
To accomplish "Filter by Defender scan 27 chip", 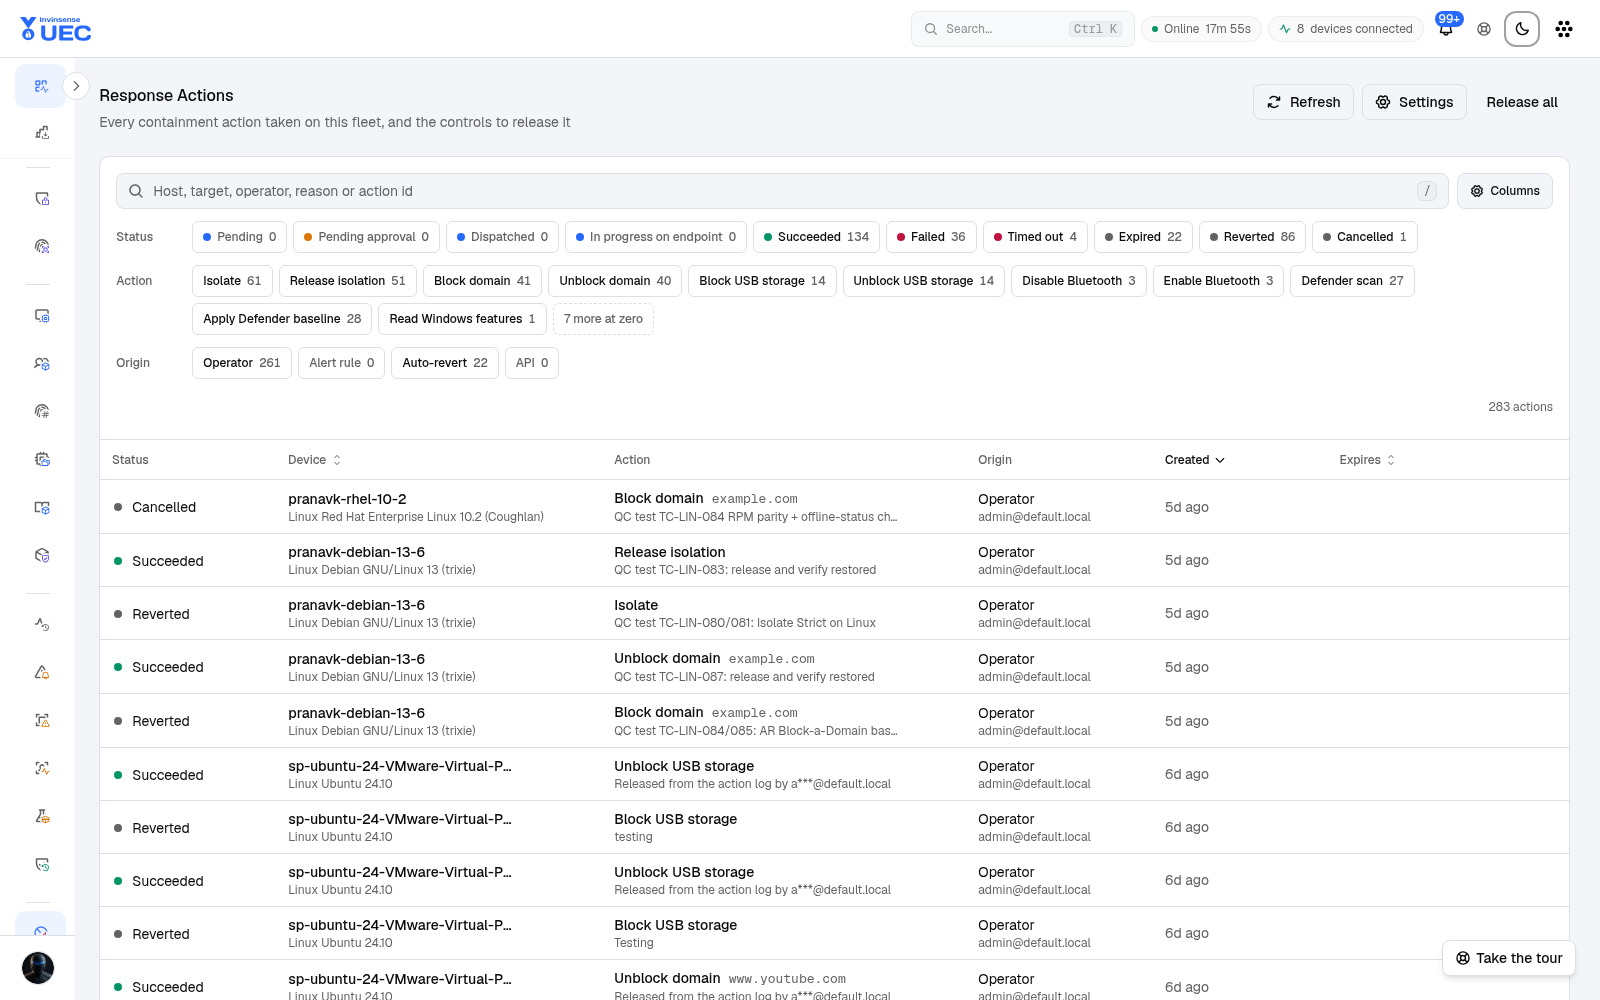I will point(1352,281).
